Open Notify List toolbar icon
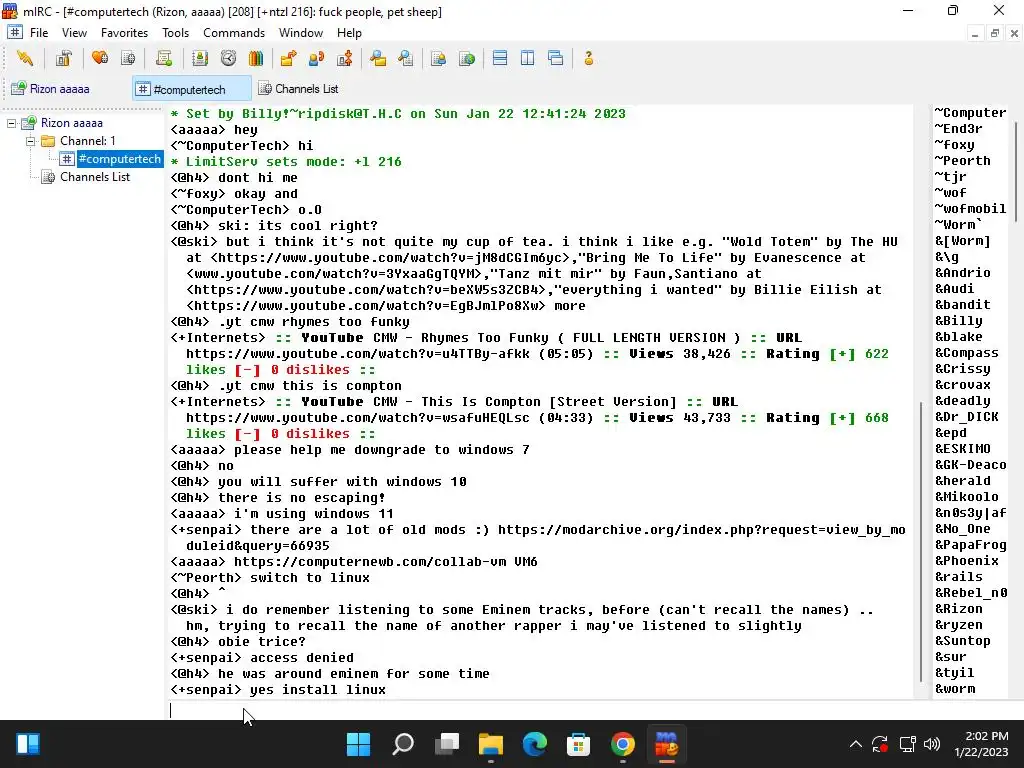The image size is (1024, 768). 439,59
